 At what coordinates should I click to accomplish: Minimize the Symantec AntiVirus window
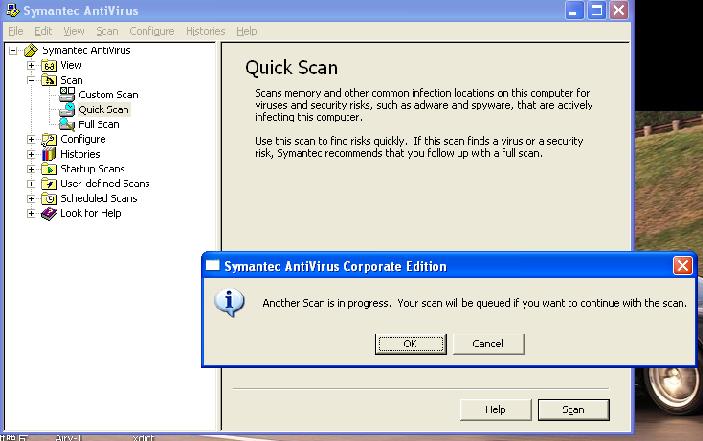point(574,10)
